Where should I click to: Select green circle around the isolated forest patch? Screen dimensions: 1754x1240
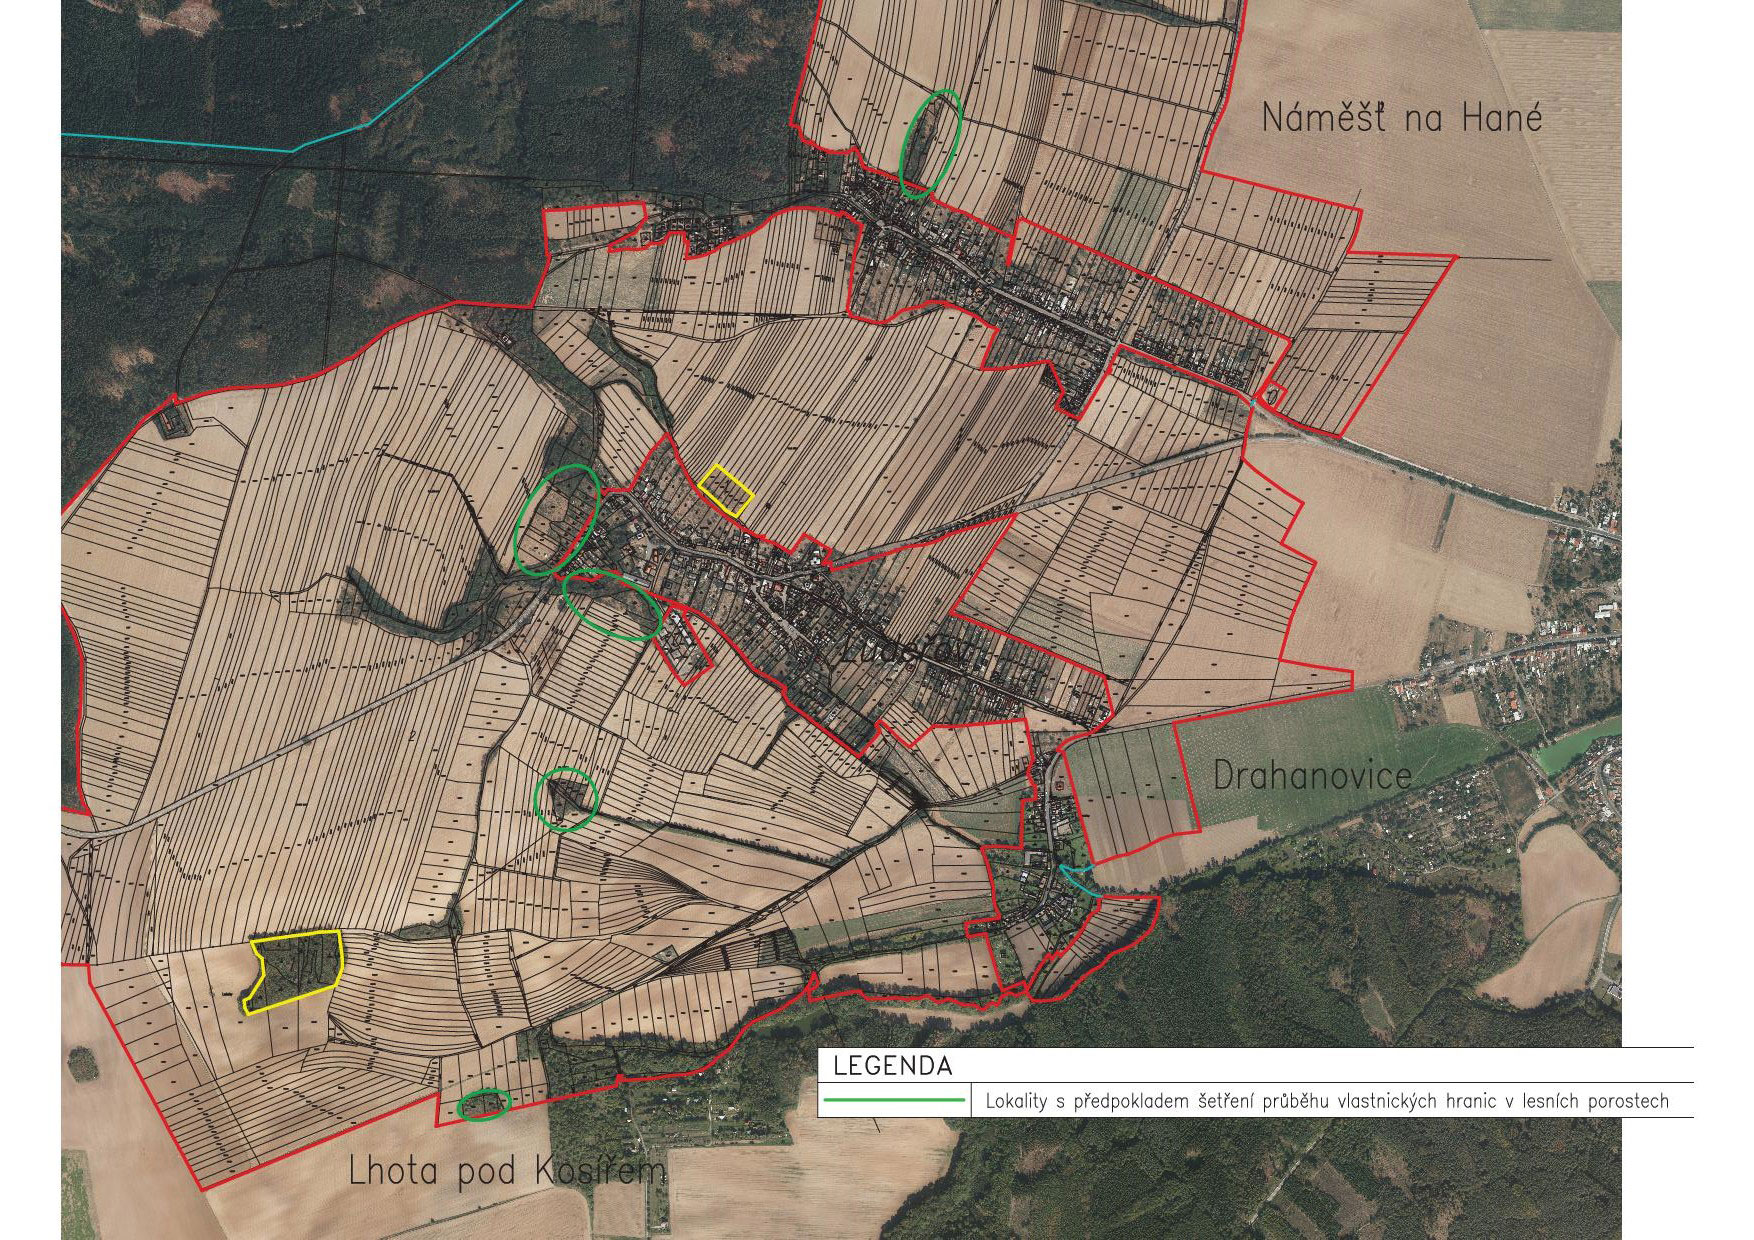(x=566, y=799)
